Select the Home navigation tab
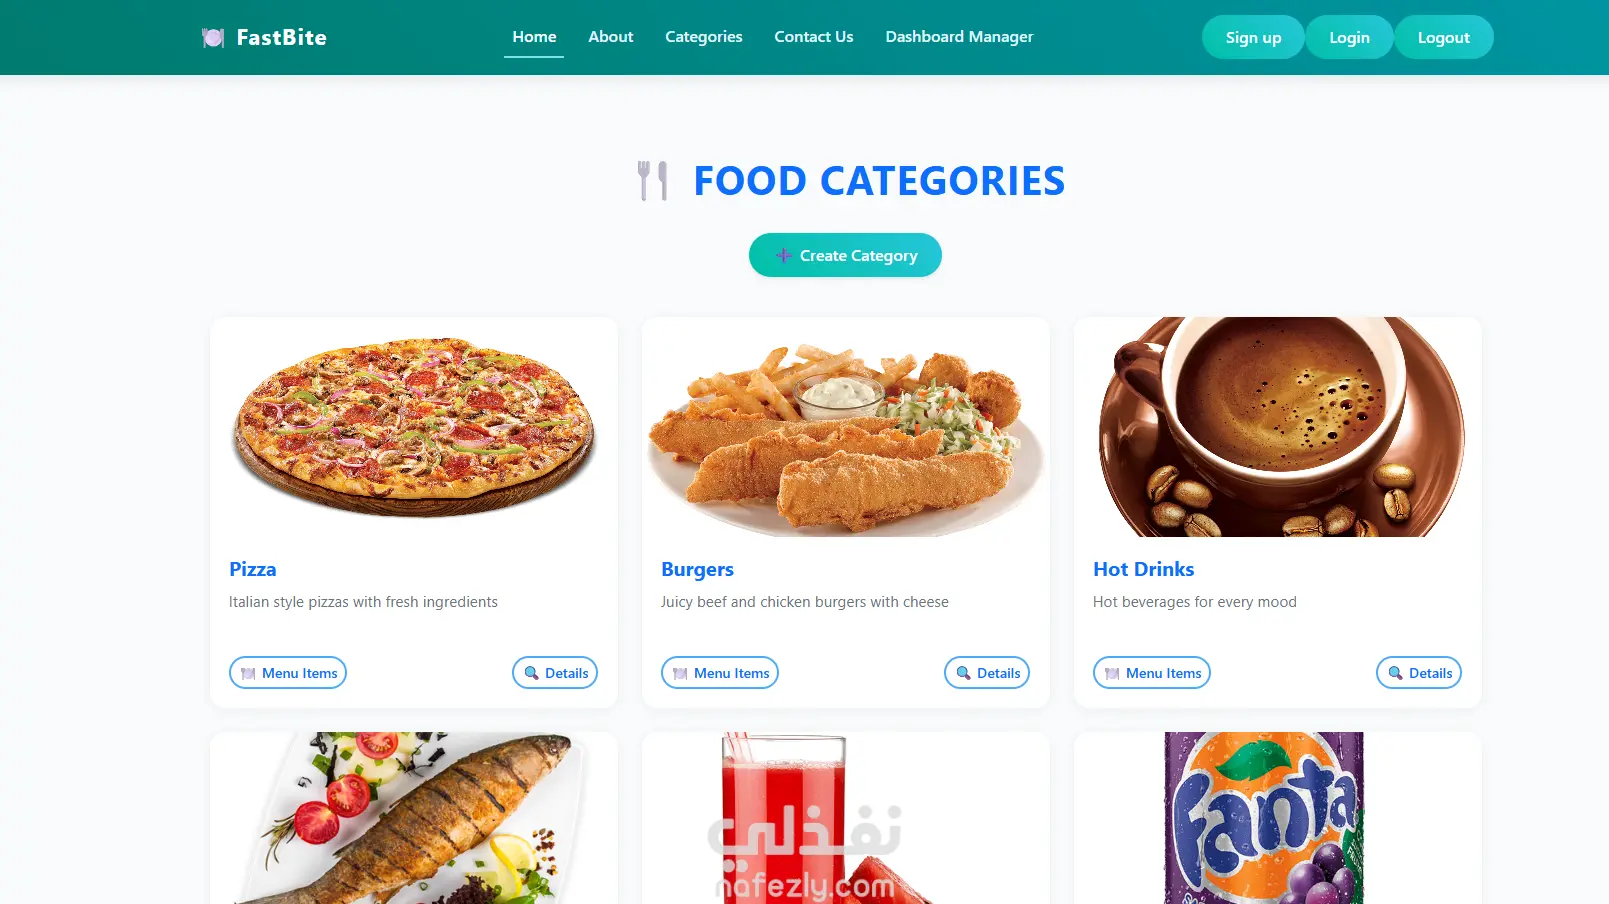Image resolution: width=1609 pixels, height=904 pixels. click(534, 37)
